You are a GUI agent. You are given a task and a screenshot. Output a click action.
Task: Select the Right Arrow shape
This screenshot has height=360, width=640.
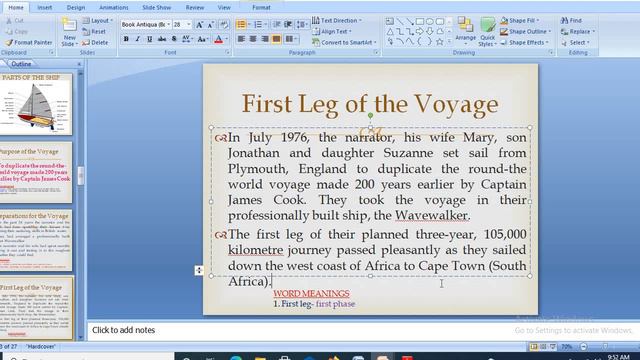420,31
